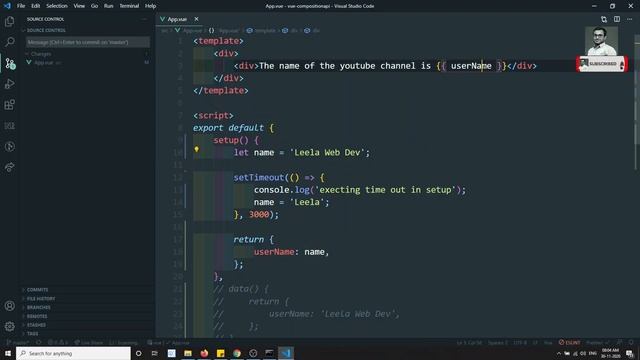Viewport: 640px width, 360px height.
Task: Open the Manage gear icon
Action: click(9, 326)
